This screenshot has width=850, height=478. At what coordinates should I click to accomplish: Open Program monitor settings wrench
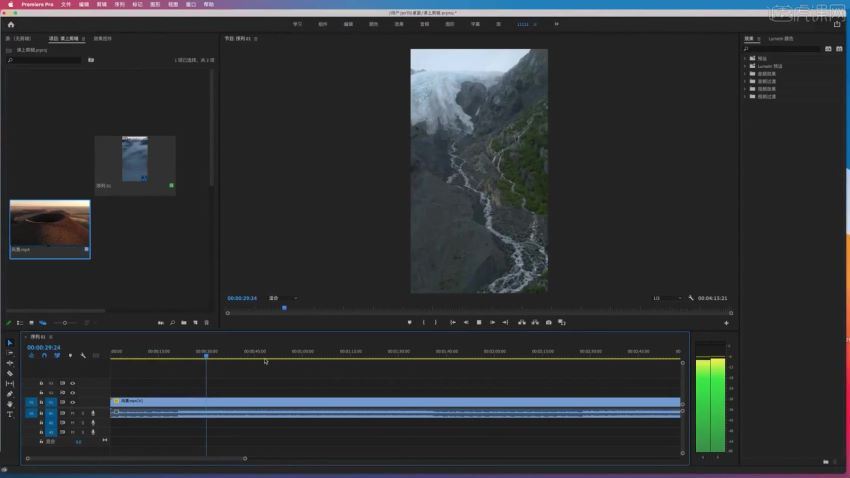(691, 298)
